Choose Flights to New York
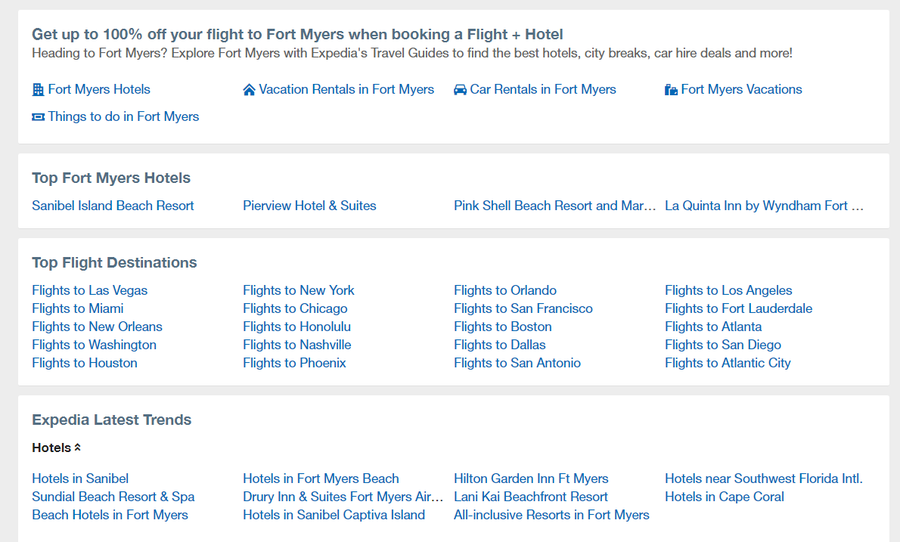900x542 pixels. click(298, 291)
